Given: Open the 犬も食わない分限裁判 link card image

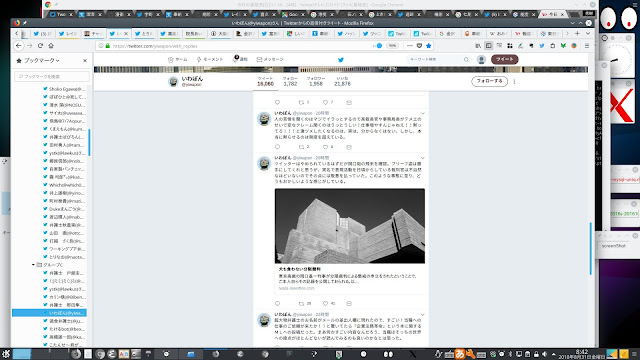Looking at the screenshot, I should pos(349,226).
